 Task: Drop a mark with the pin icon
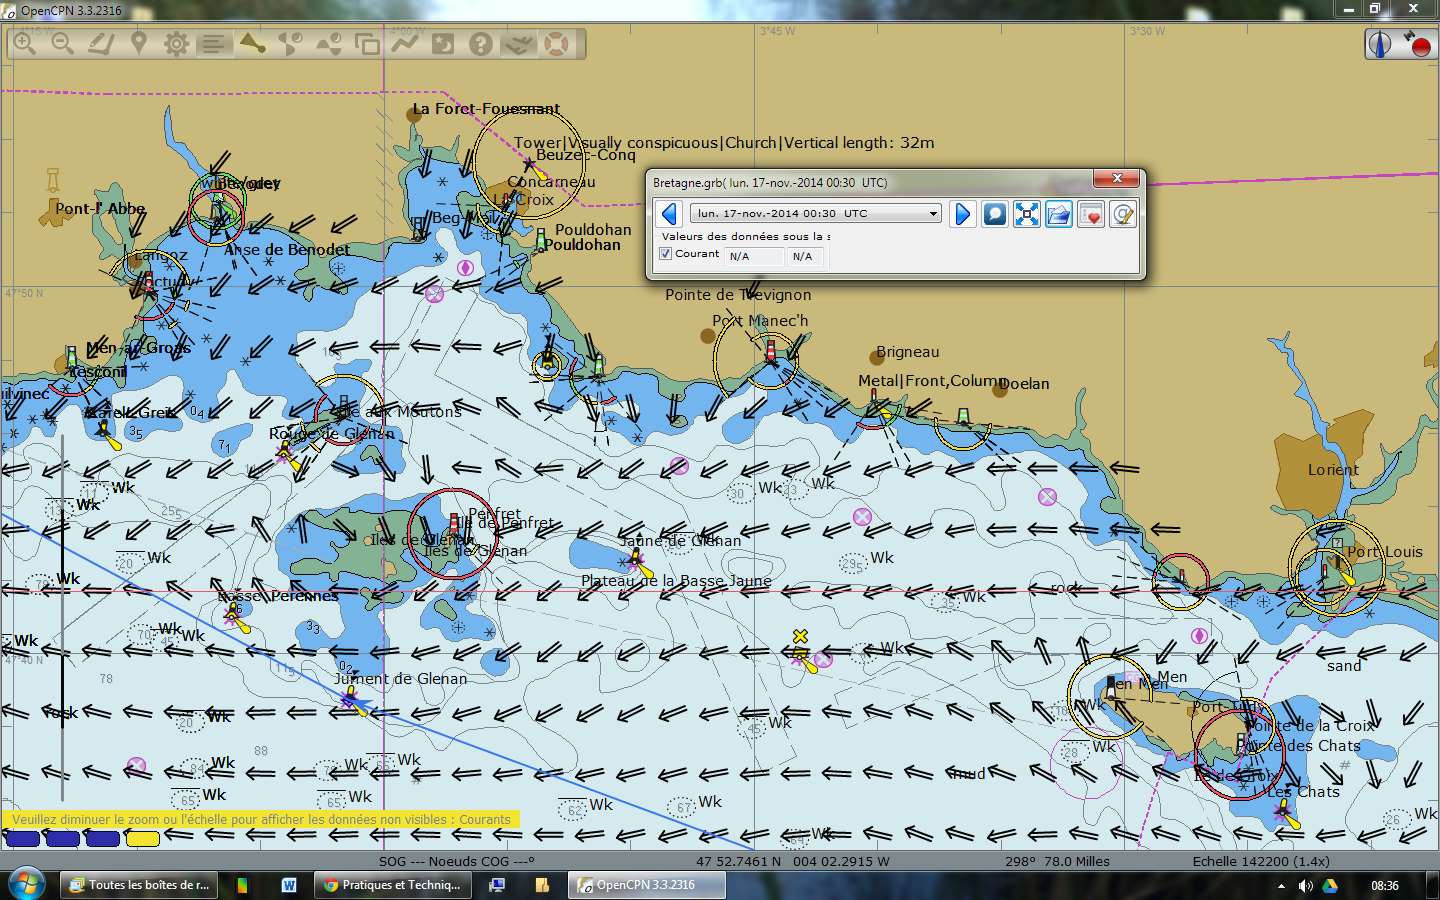(139, 44)
